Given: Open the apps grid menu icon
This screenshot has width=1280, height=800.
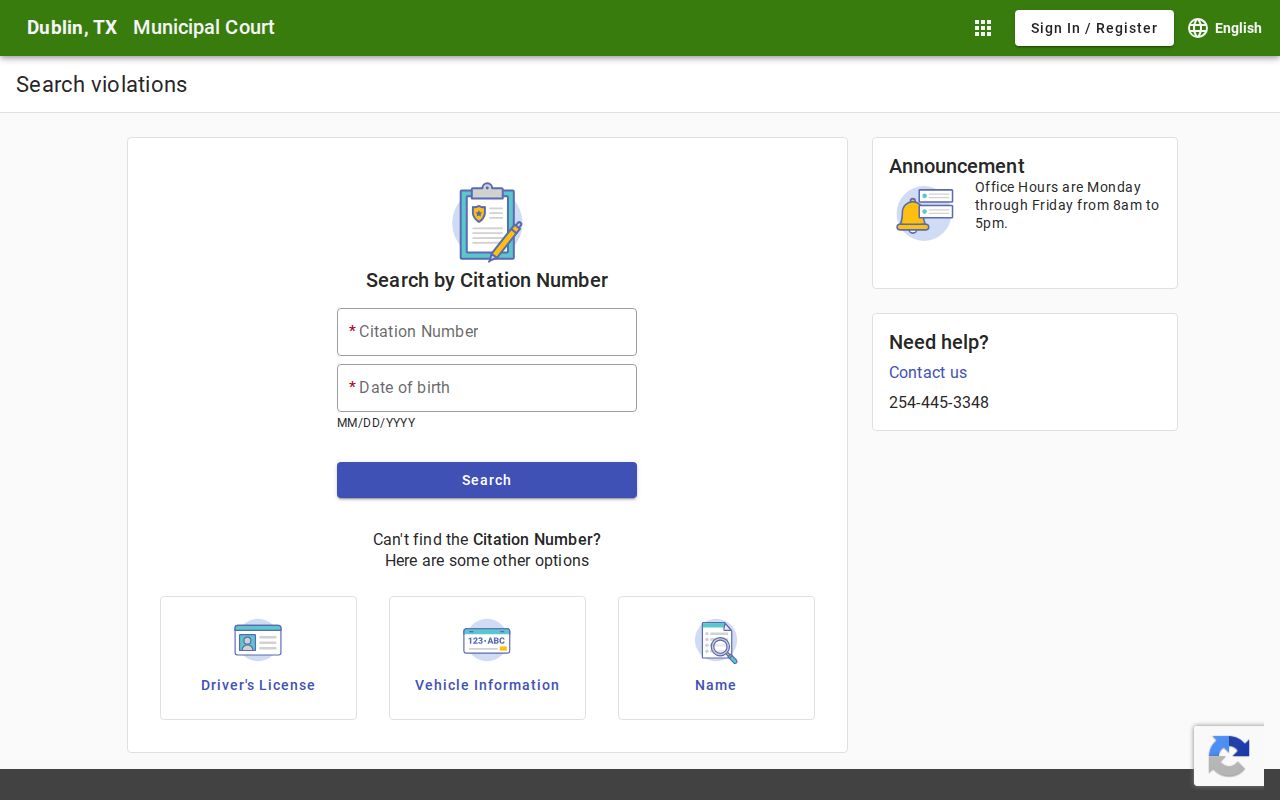Looking at the screenshot, I should [983, 28].
